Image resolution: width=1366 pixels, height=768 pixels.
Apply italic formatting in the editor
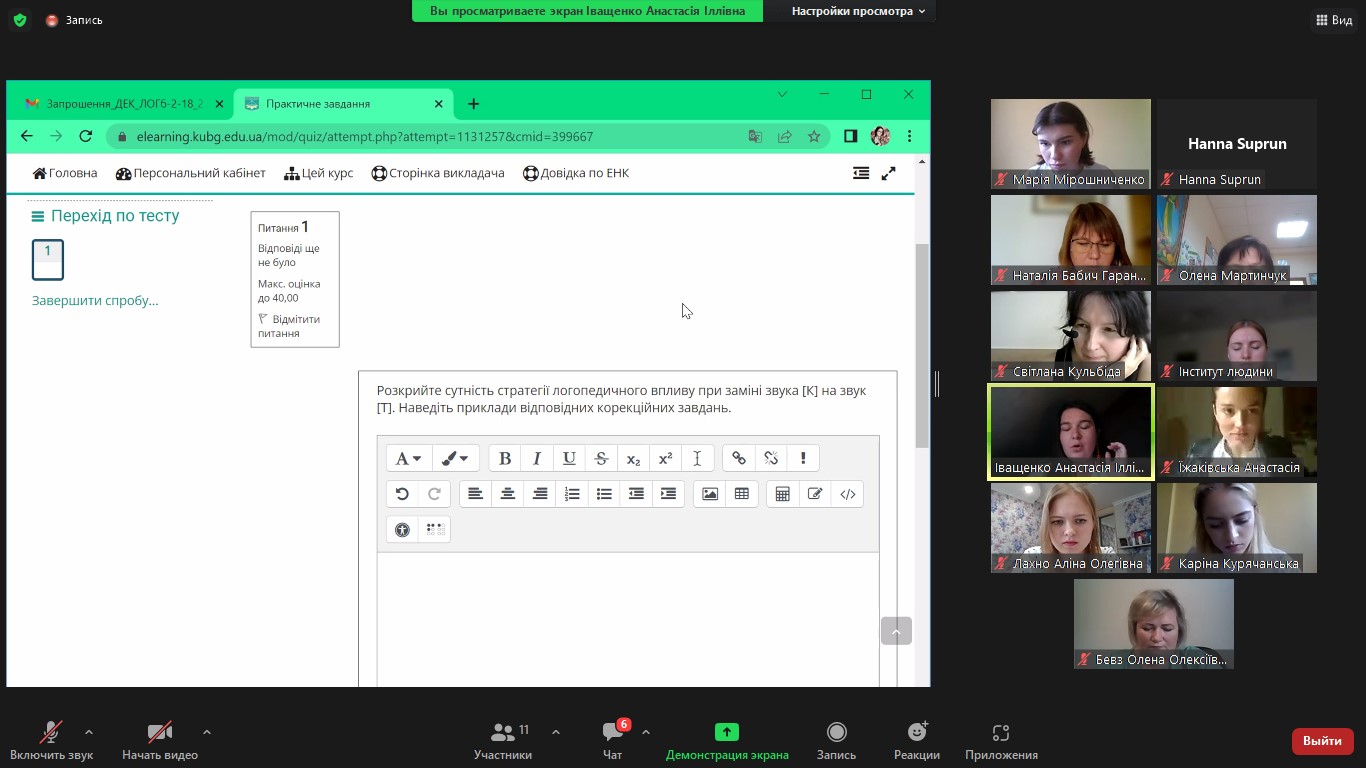pos(537,458)
